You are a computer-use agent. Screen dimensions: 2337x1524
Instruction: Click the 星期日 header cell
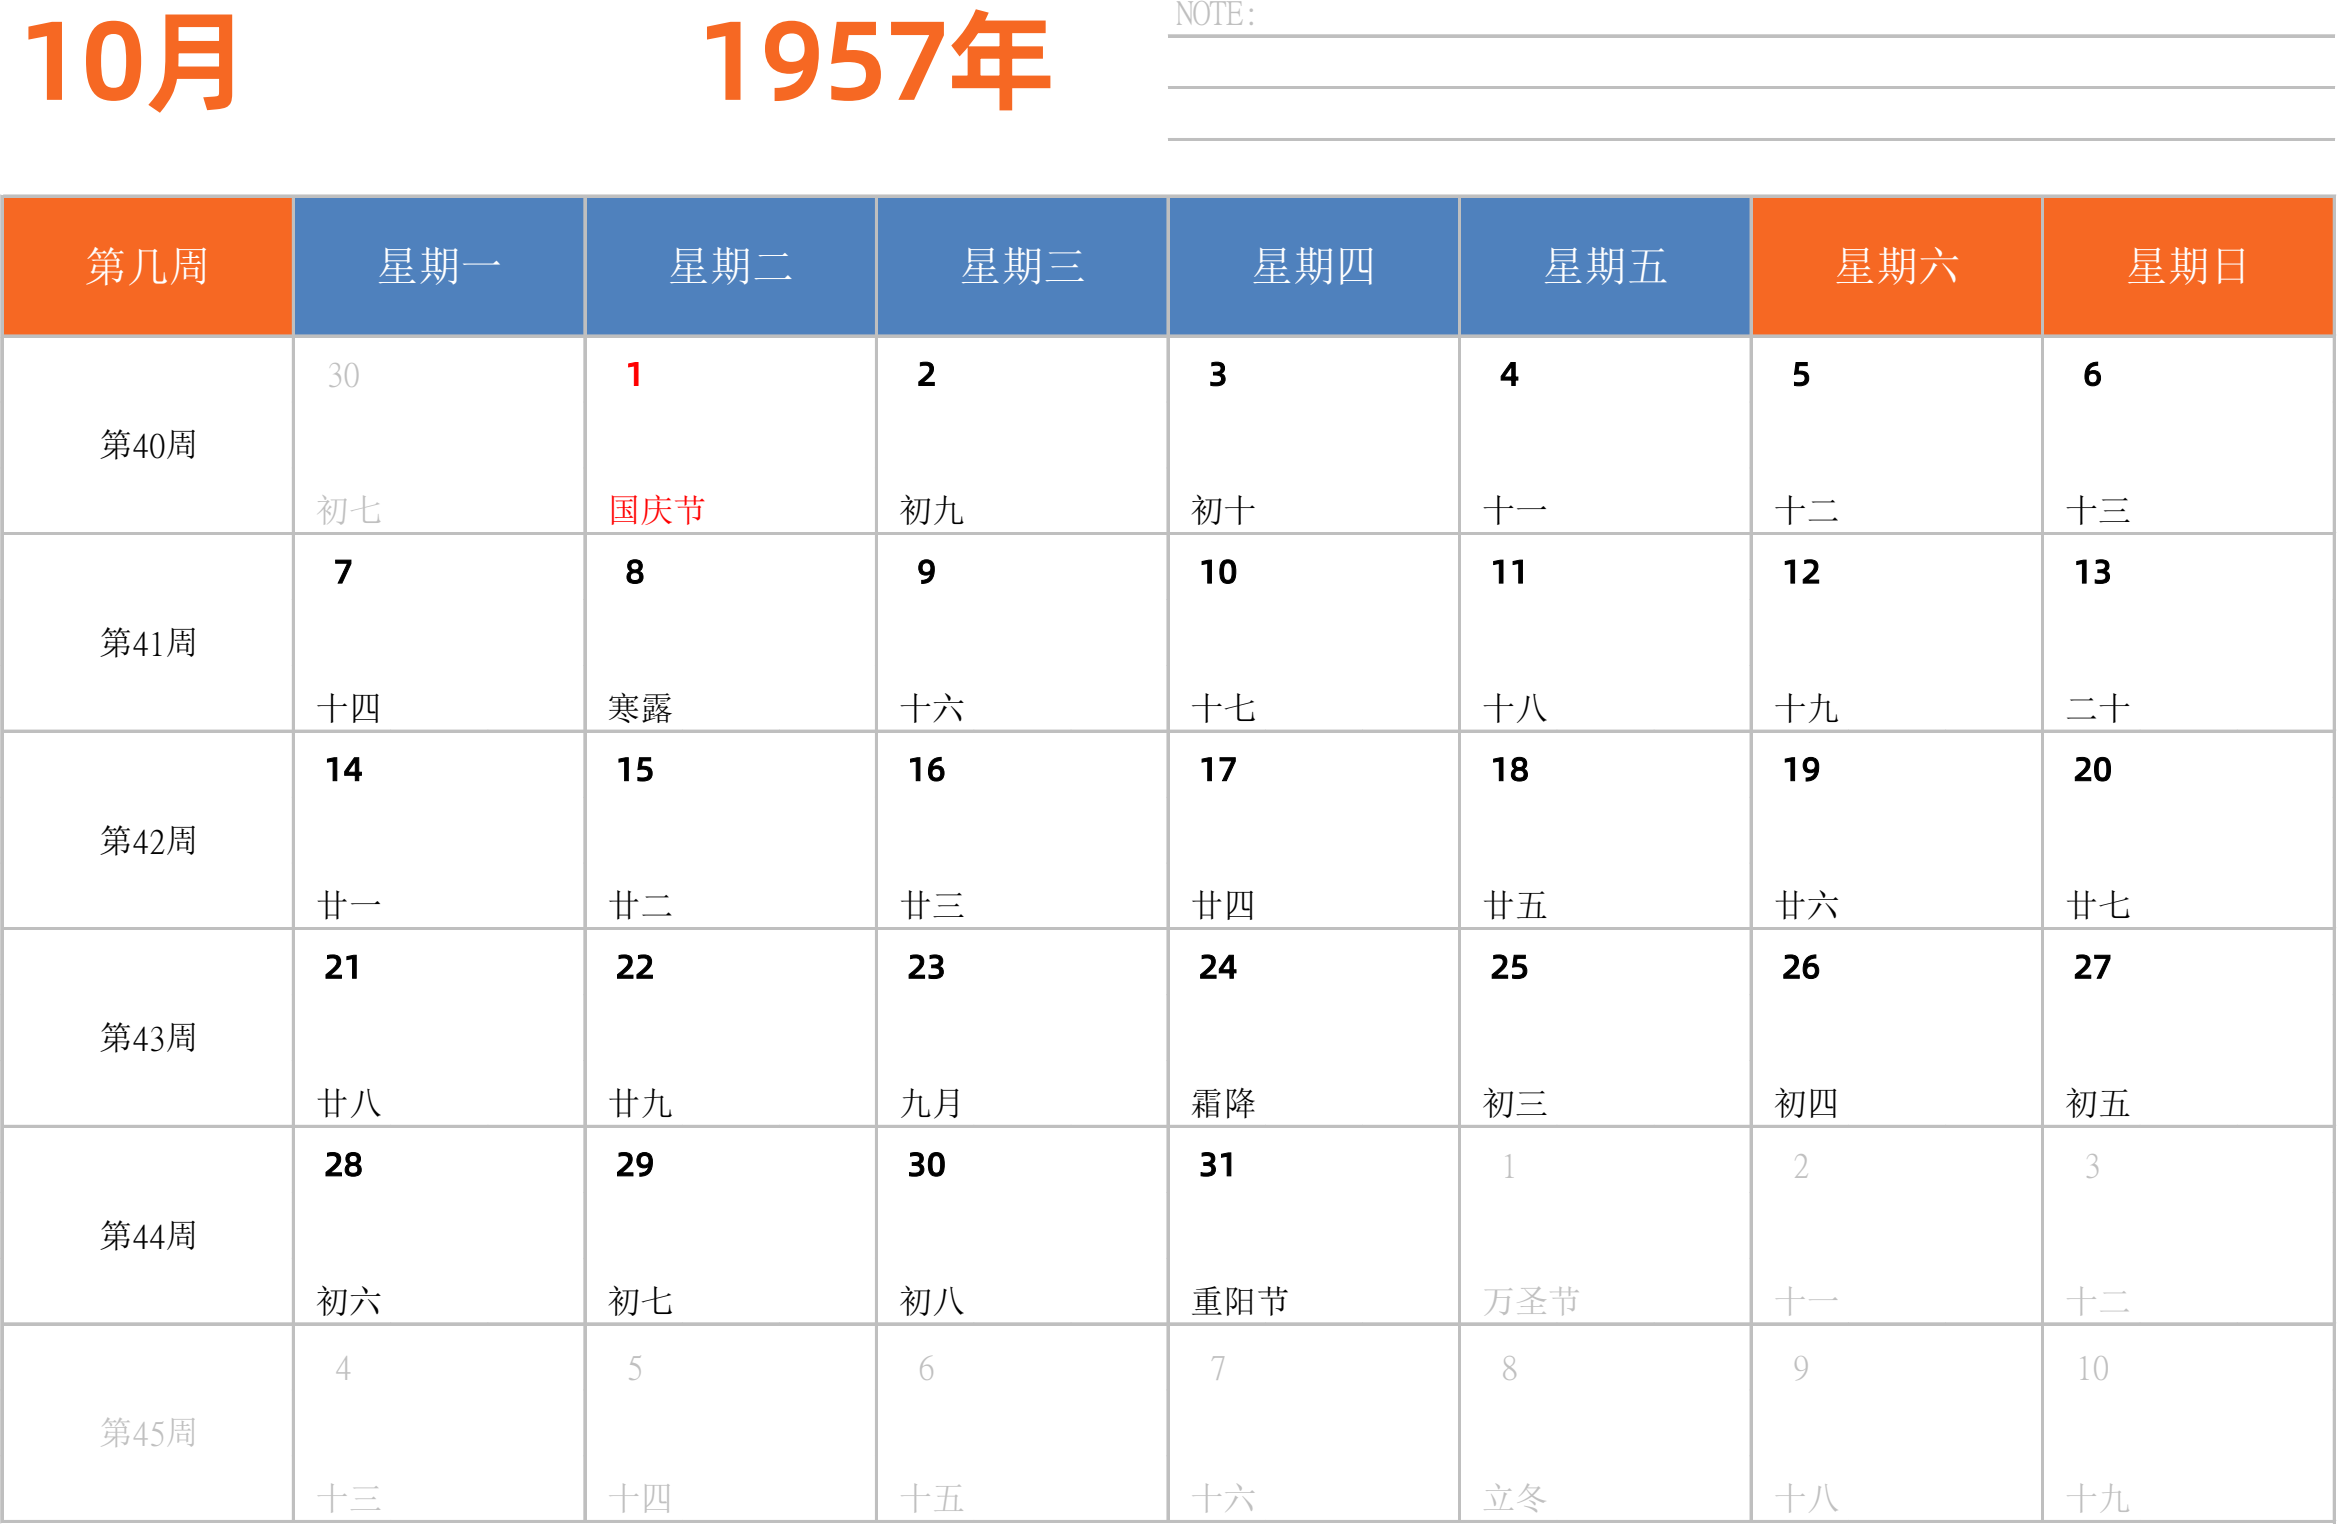tap(2188, 267)
